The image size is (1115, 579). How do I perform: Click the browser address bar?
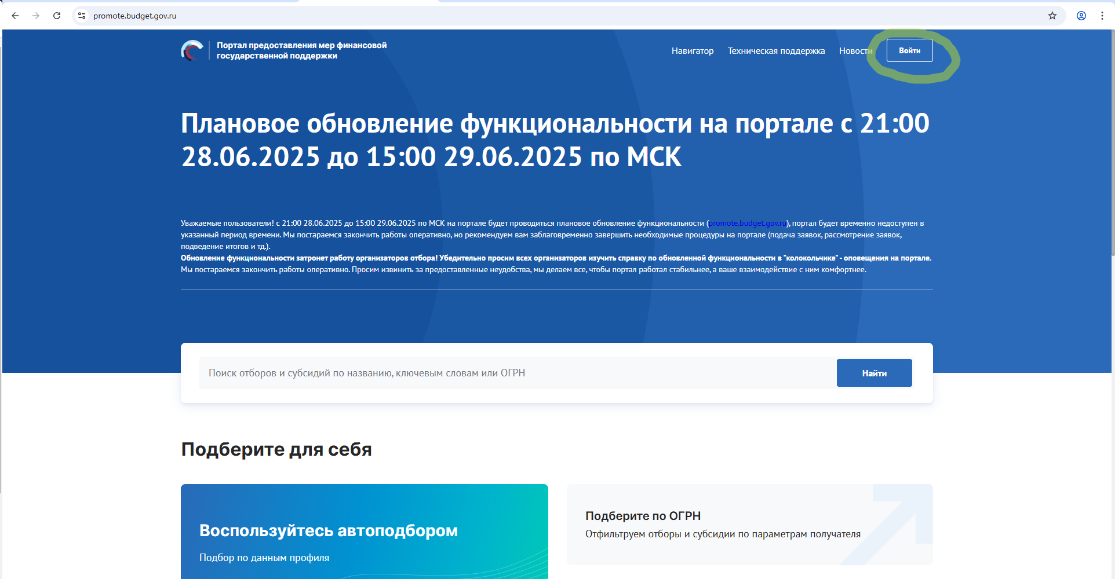[300, 16]
